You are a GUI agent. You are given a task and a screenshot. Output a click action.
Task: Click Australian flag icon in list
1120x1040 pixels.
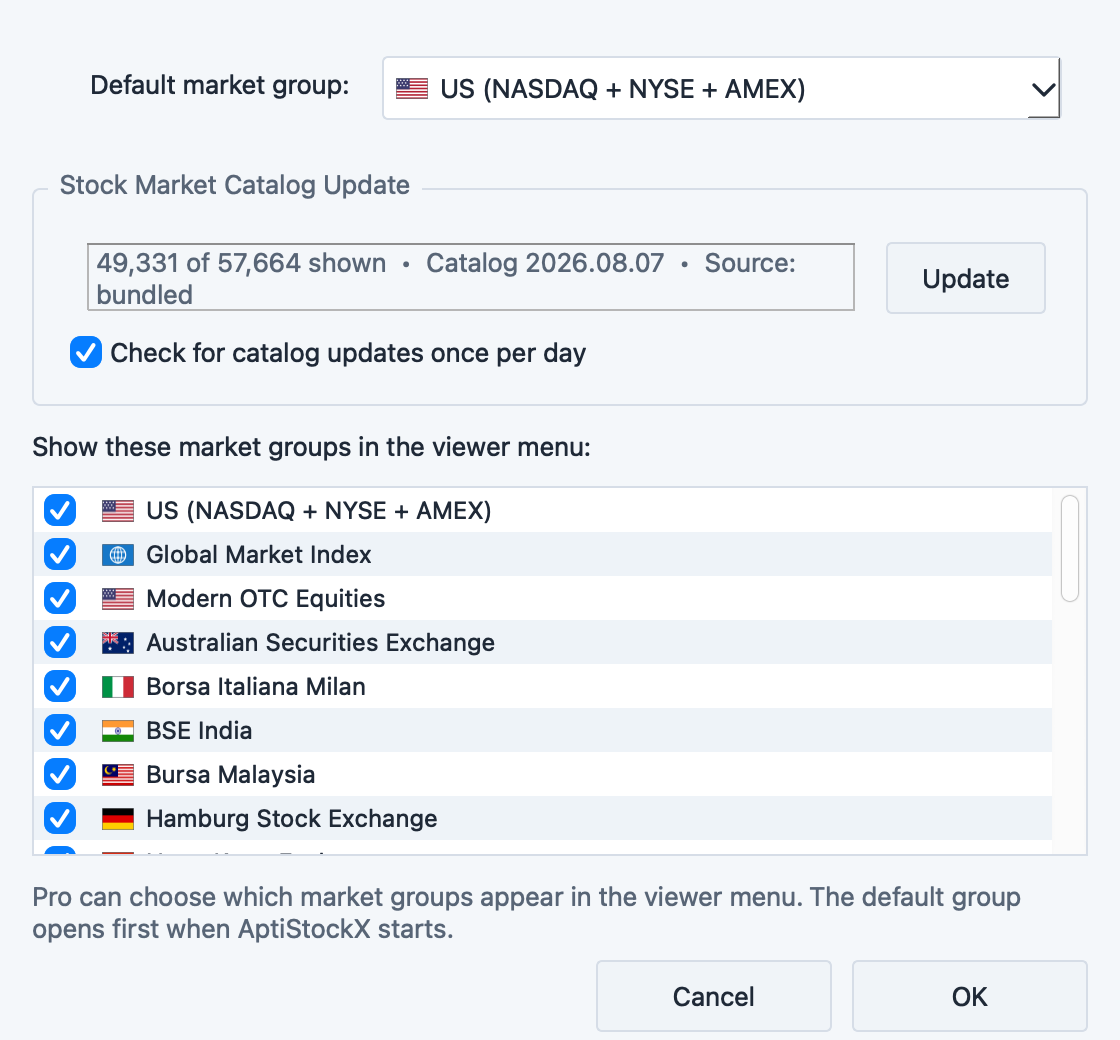(118, 643)
